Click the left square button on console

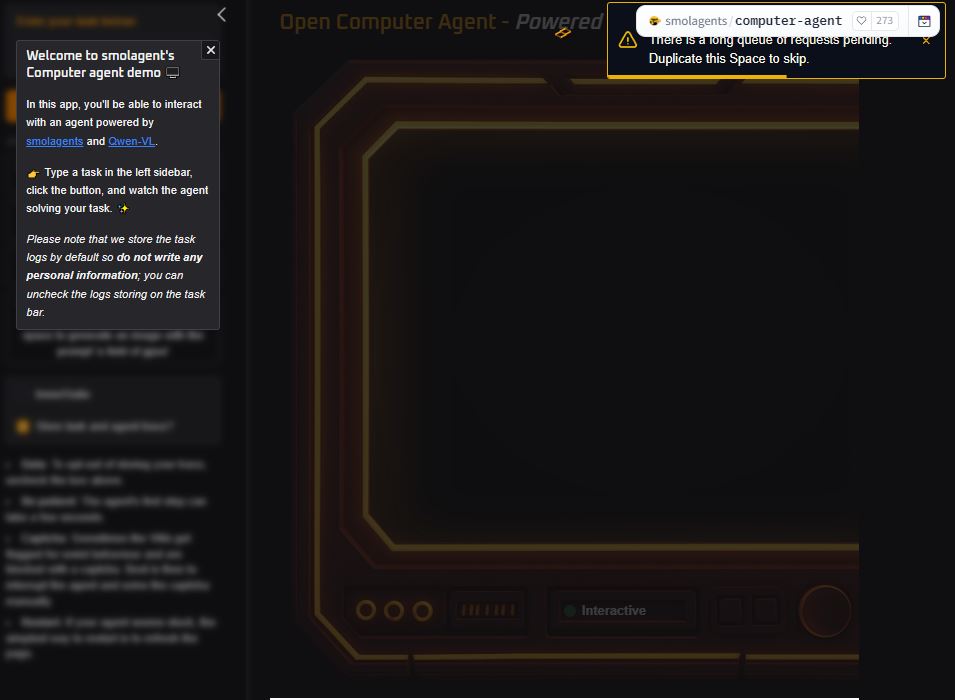point(731,610)
